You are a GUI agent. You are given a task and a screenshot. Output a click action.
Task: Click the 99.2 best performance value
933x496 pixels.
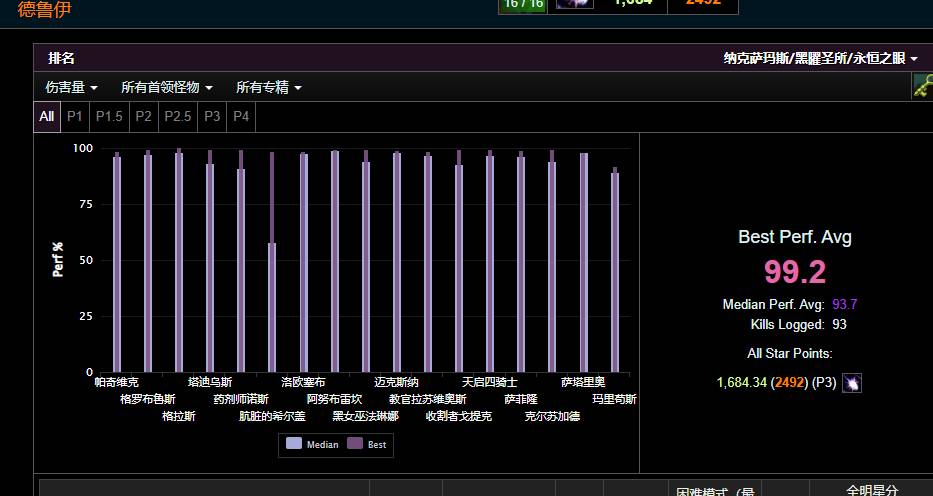click(x=795, y=272)
